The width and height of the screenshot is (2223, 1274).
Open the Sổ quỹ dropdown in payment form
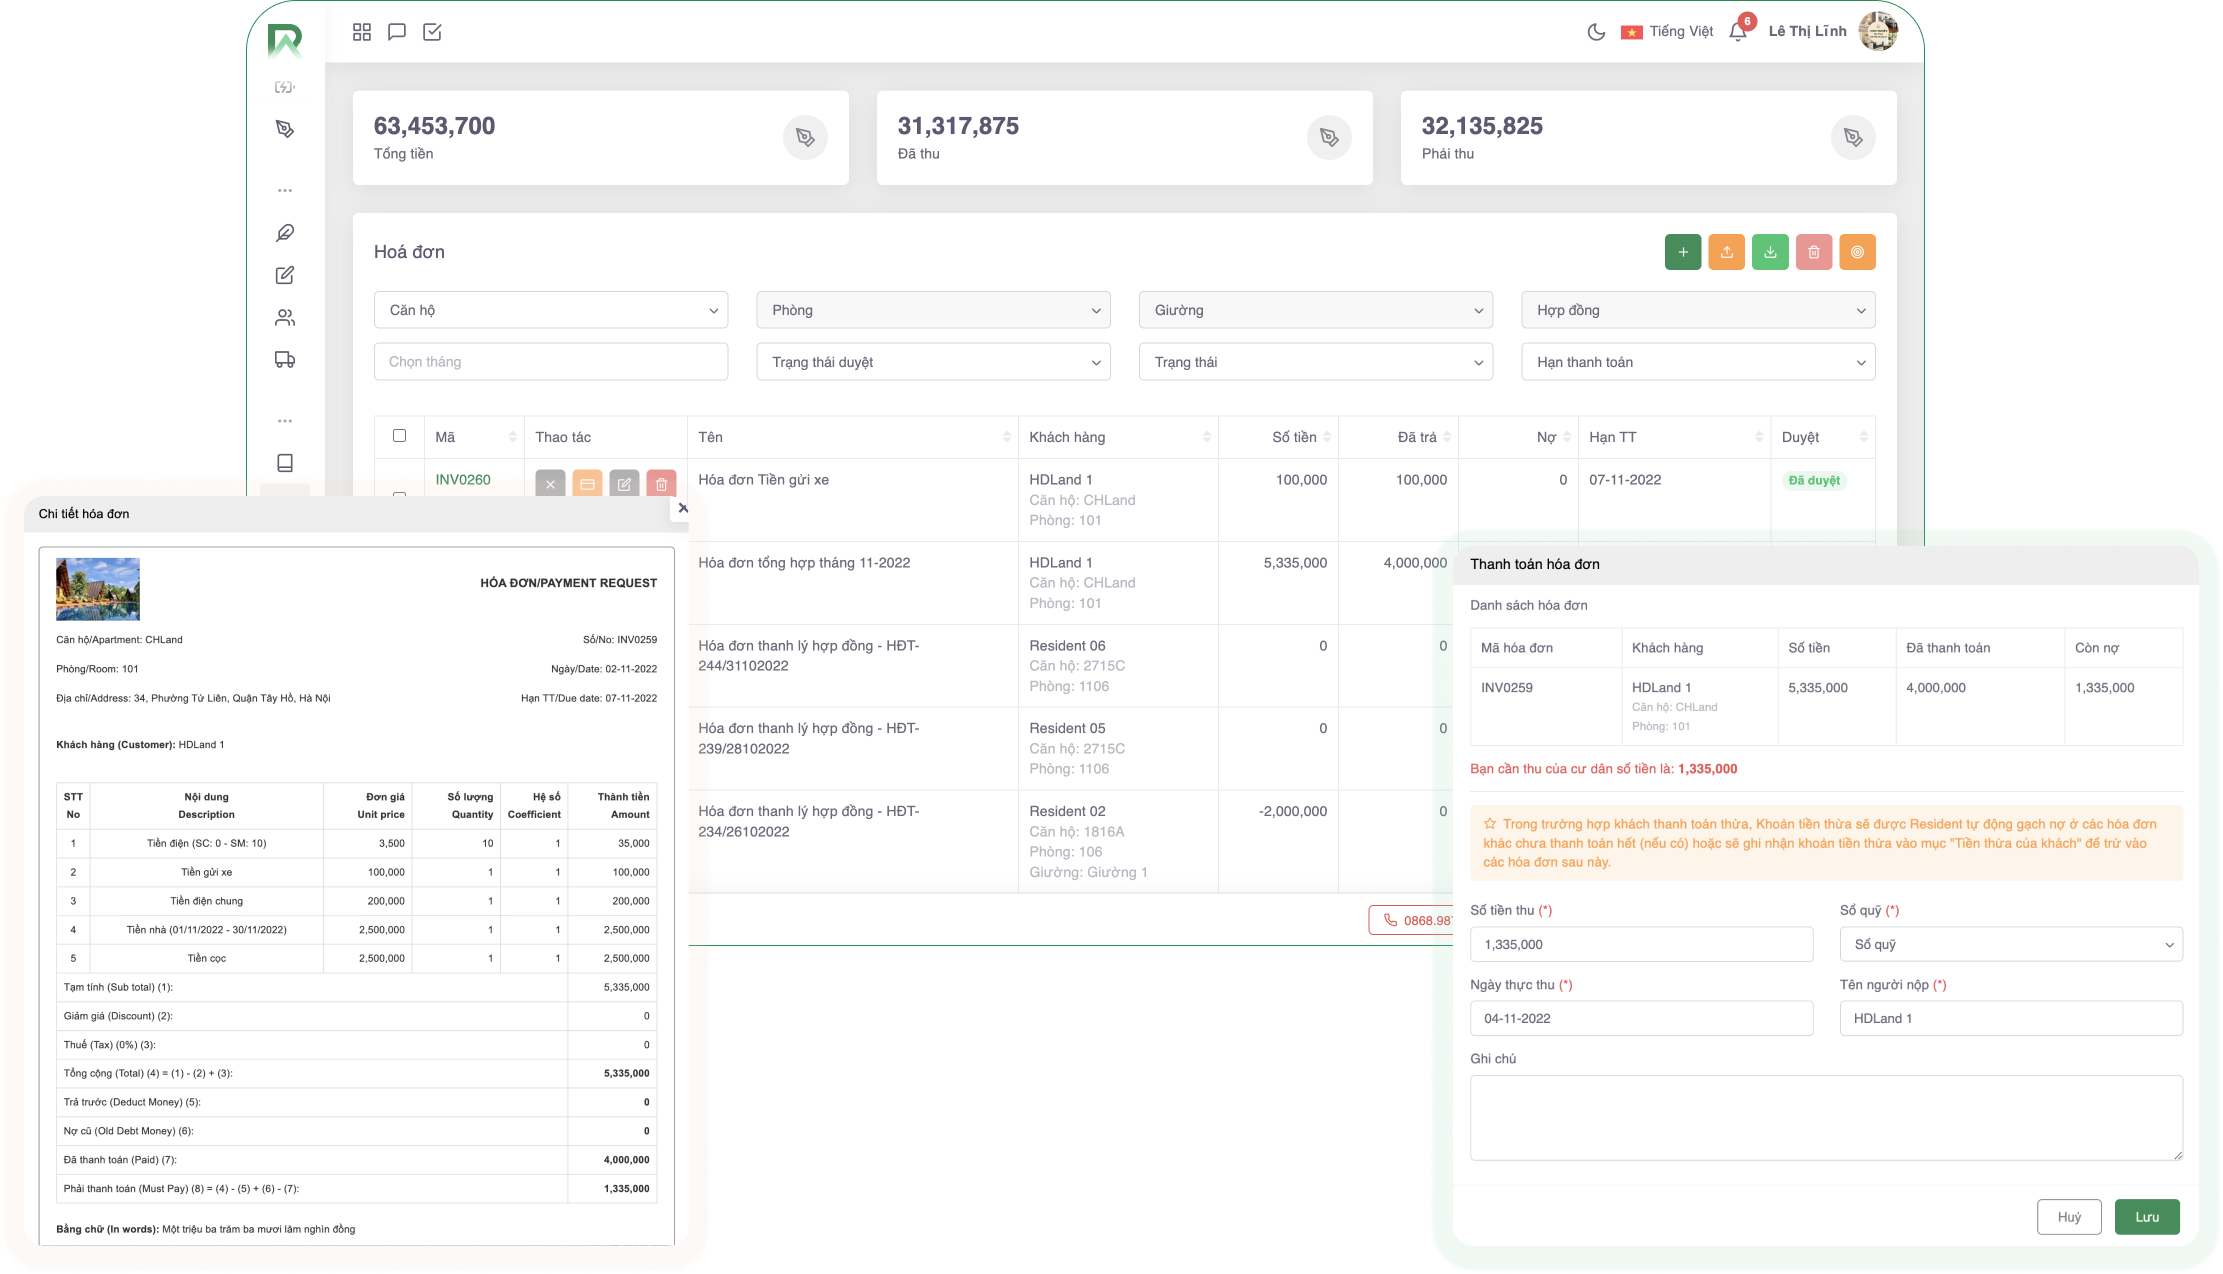[x=2010, y=944]
